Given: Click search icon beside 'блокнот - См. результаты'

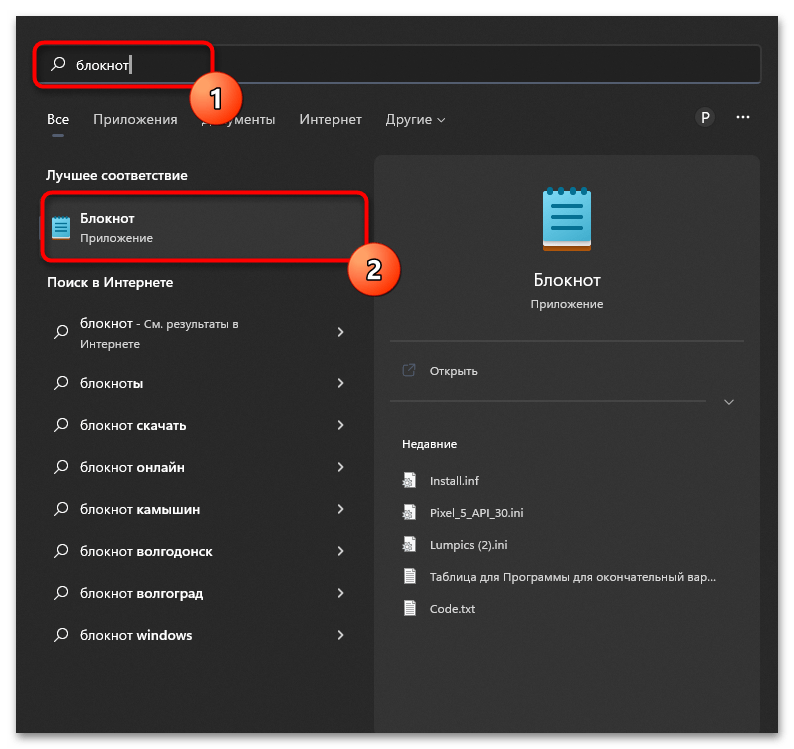Looking at the screenshot, I should 61,332.
